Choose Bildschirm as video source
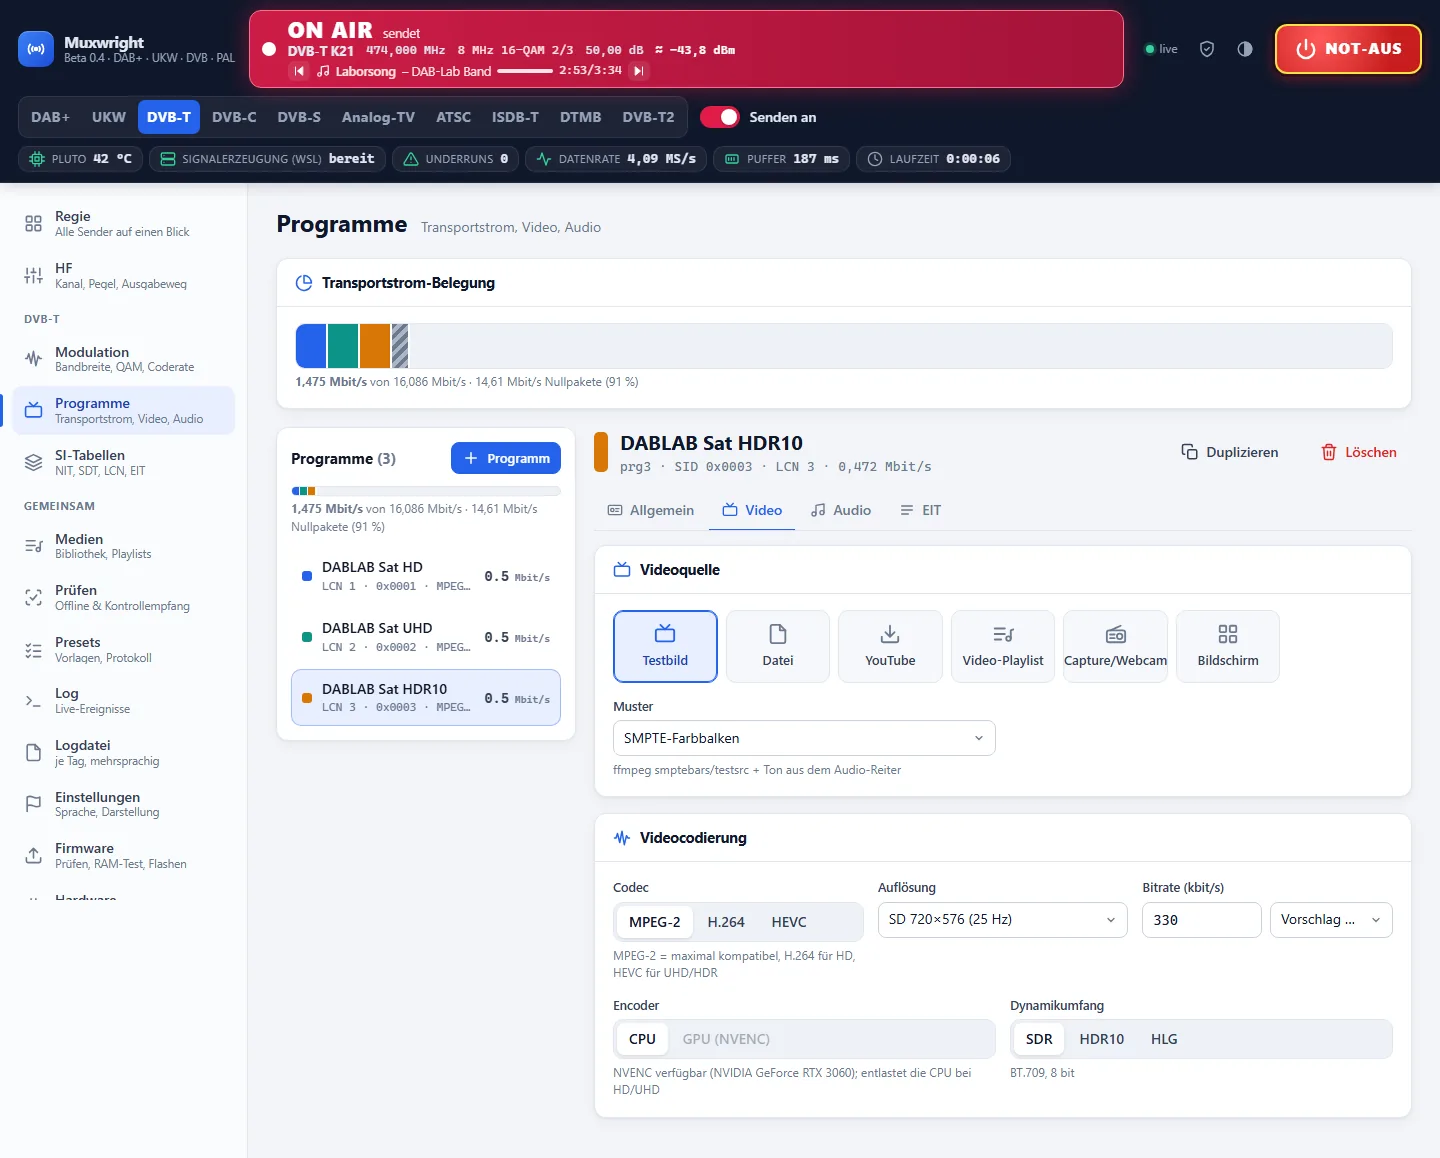1440x1158 pixels. pyautogui.click(x=1228, y=646)
